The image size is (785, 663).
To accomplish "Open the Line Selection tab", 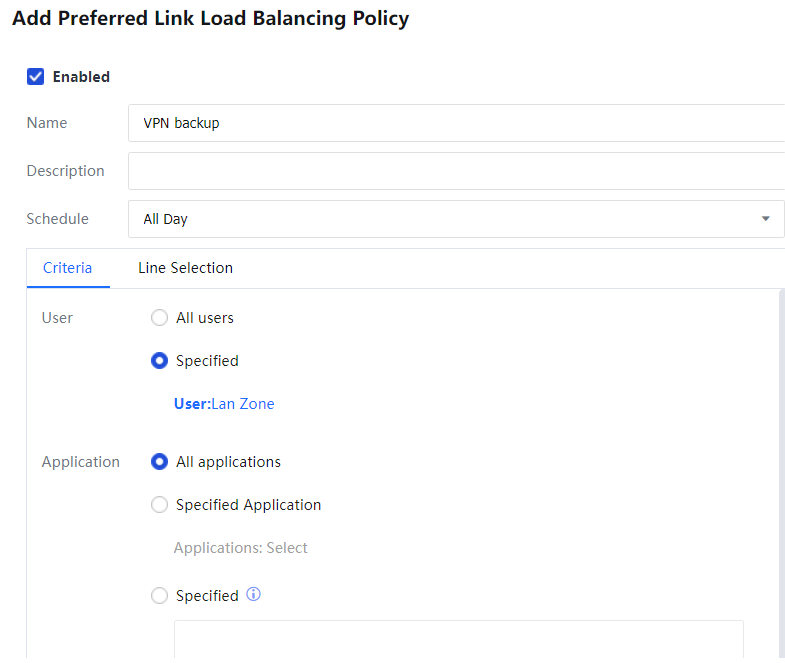I will click(x=185, y=268).
